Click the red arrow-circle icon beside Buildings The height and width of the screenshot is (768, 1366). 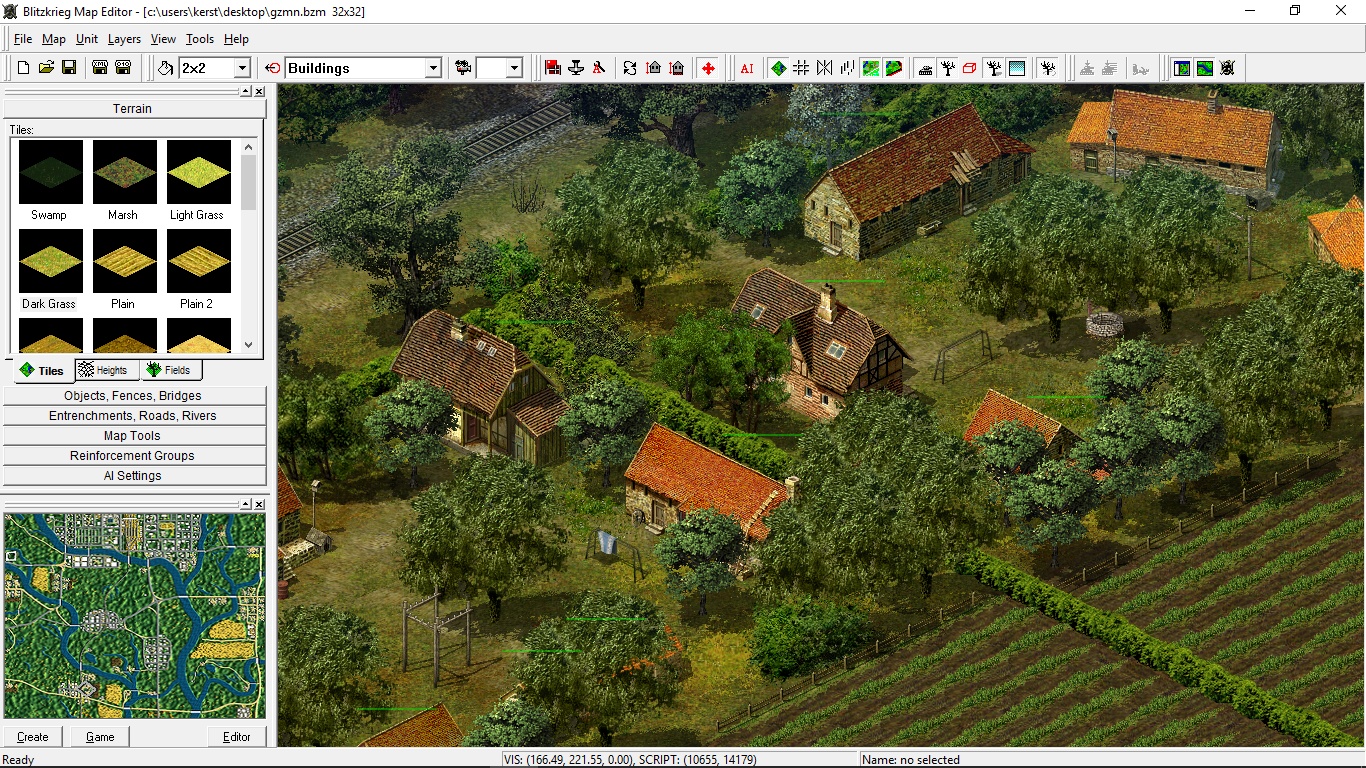click(x=273, y=68)
